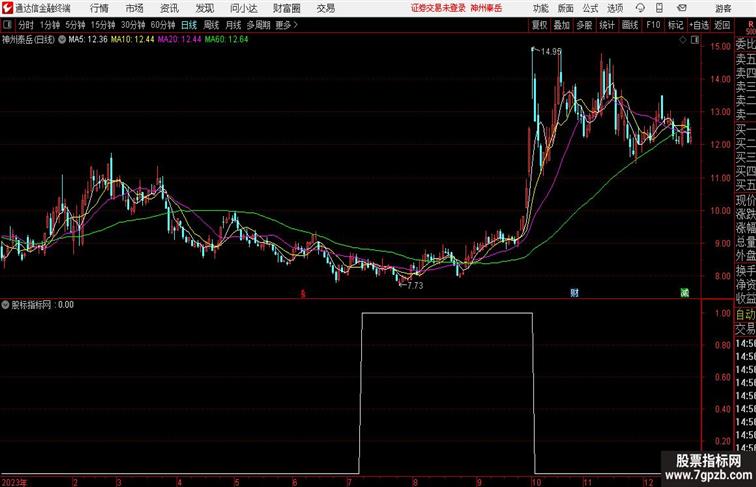The image size is (756, 487).
Task: Open the 公式 menu
Action: (590, 8)
